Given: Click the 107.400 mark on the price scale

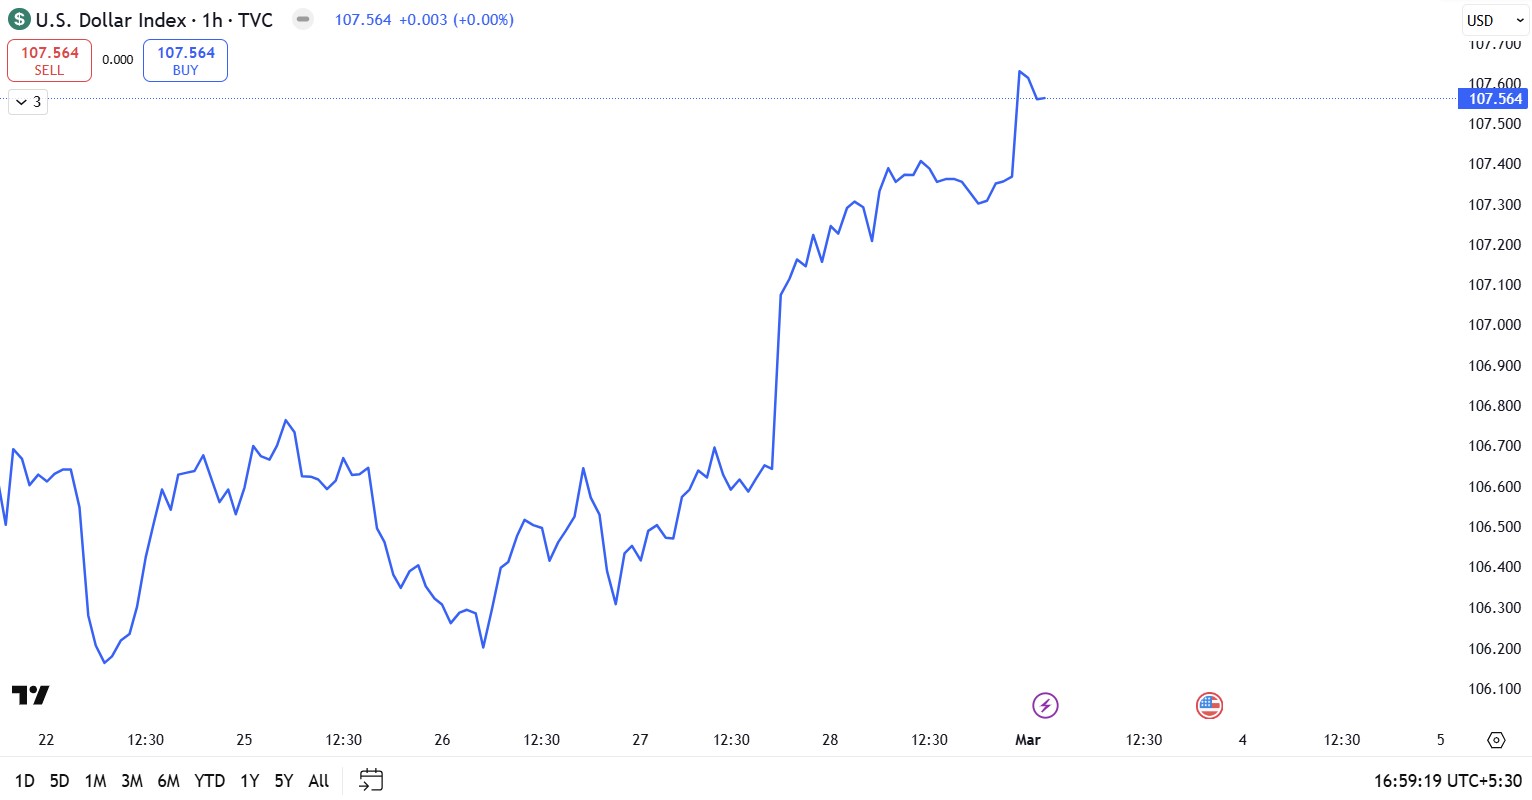Looking at the screenshot, I should click(1494, 163).
